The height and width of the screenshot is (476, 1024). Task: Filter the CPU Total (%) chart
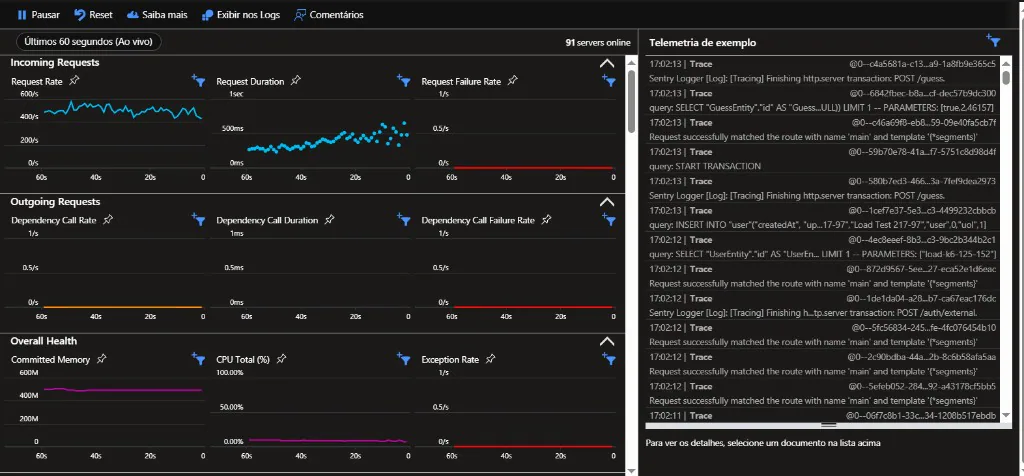point(404,358)
